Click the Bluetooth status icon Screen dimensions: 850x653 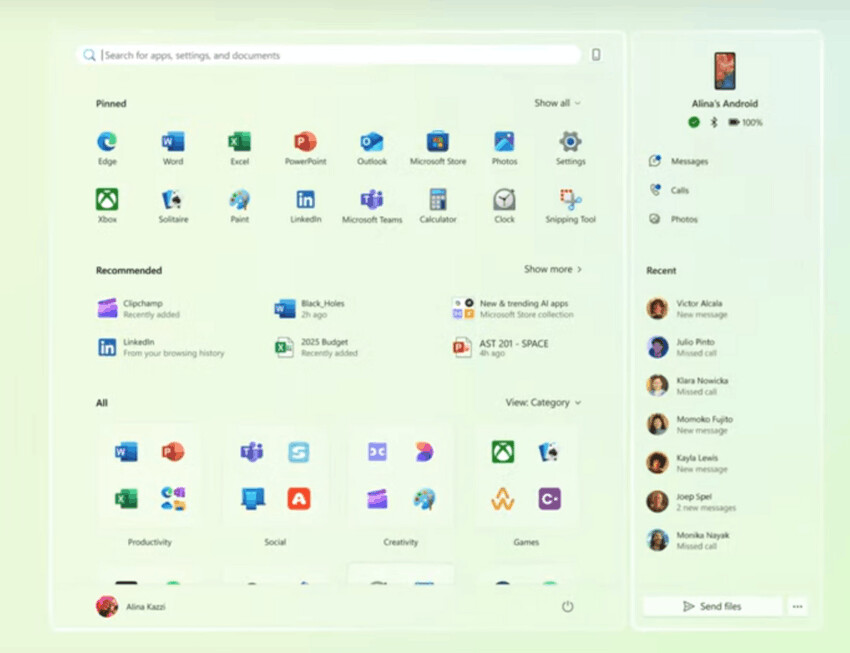[x=714, y=122]
